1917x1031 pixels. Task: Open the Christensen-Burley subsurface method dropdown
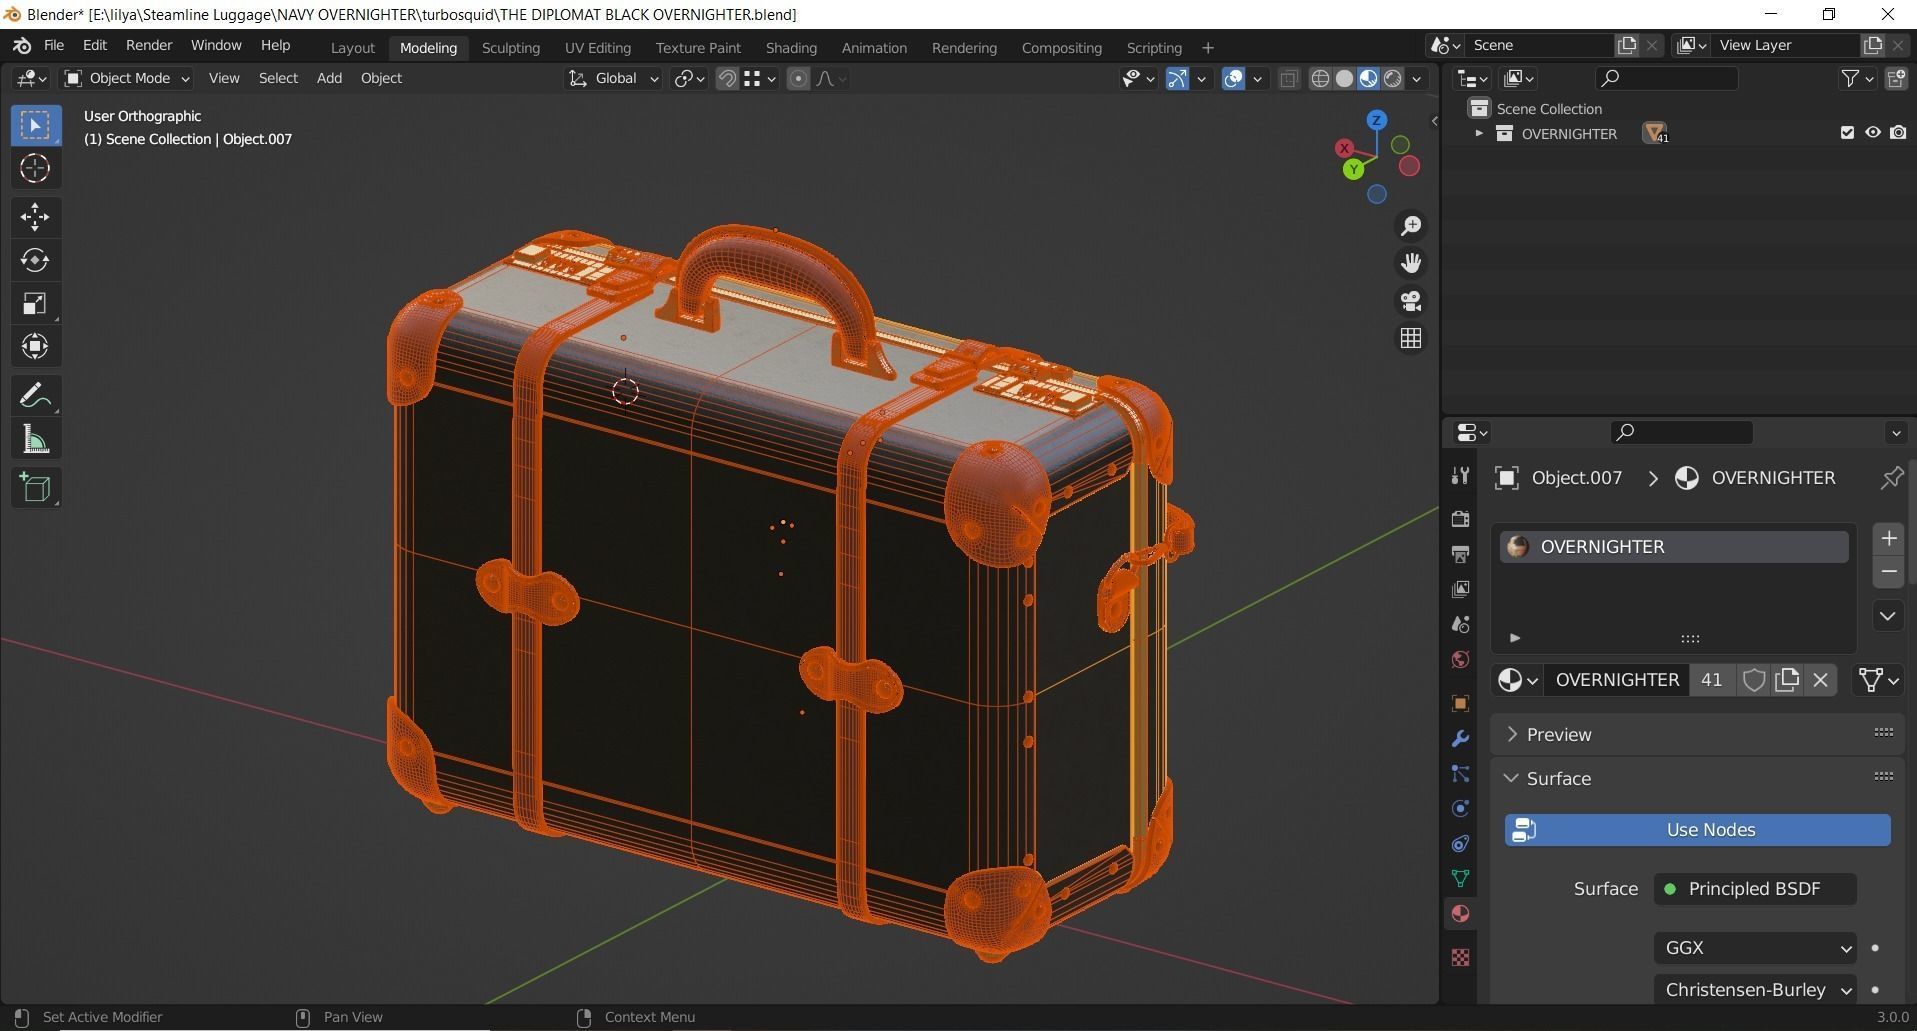[x=1755, y=990]
